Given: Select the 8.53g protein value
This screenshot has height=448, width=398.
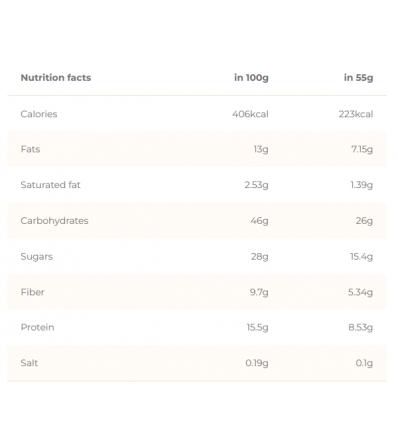Looking at the screenshot, I should tap(361, 328).
